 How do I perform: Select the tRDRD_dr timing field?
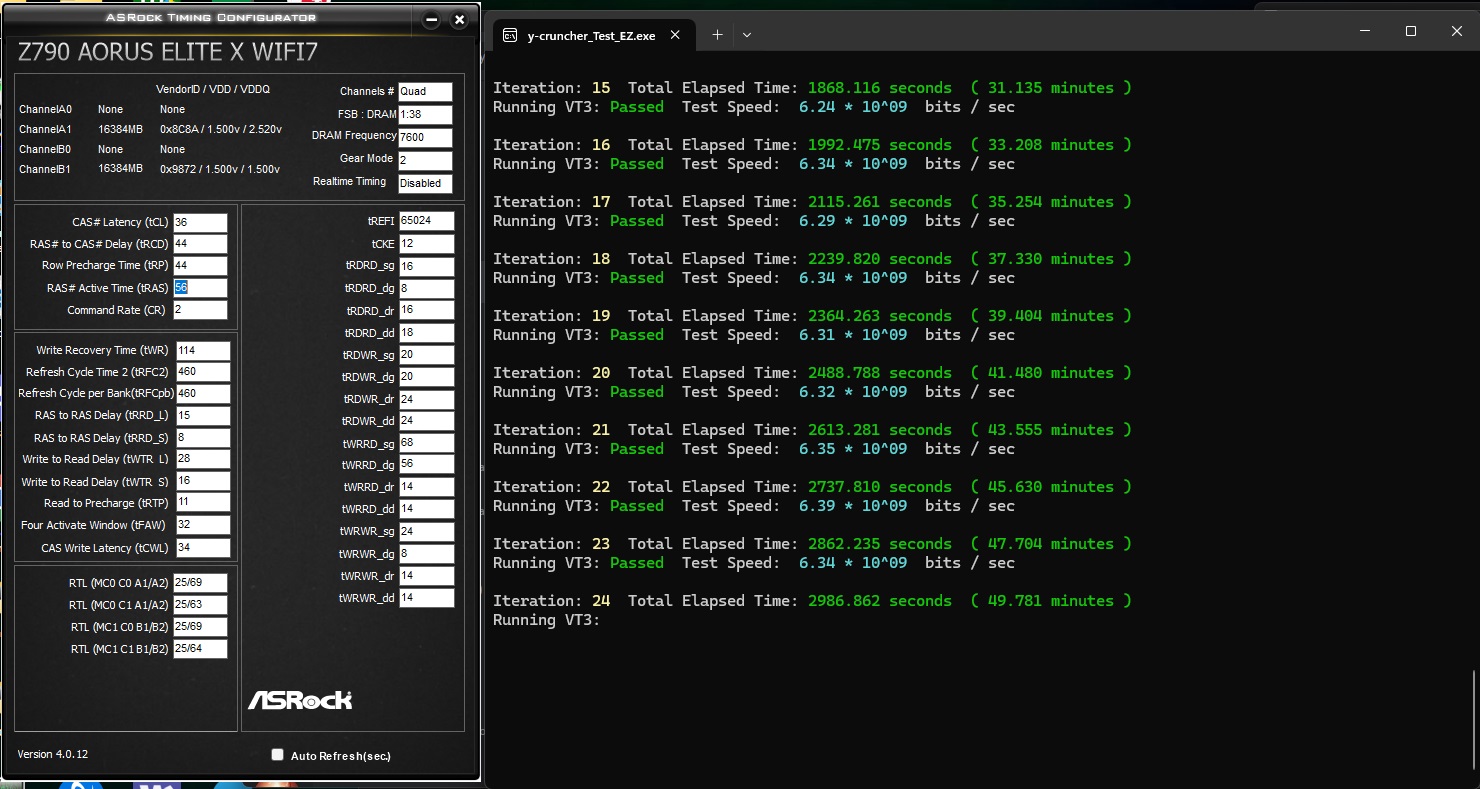click(426, 311)
